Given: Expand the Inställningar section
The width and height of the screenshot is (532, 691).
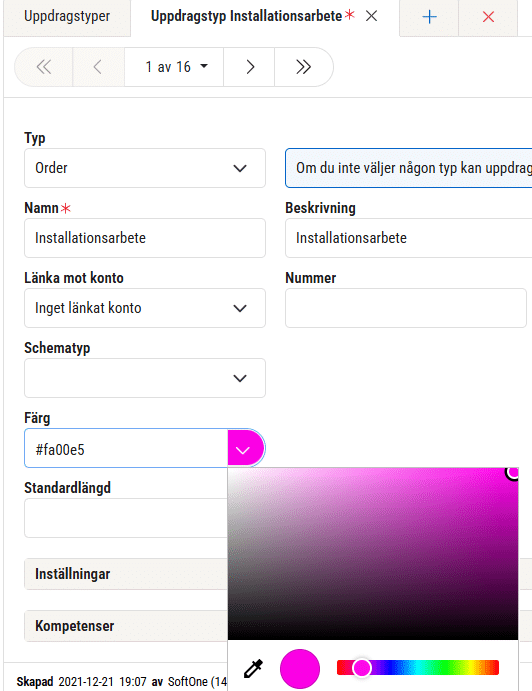Looking at the screenshot, I should coord(126,574).
